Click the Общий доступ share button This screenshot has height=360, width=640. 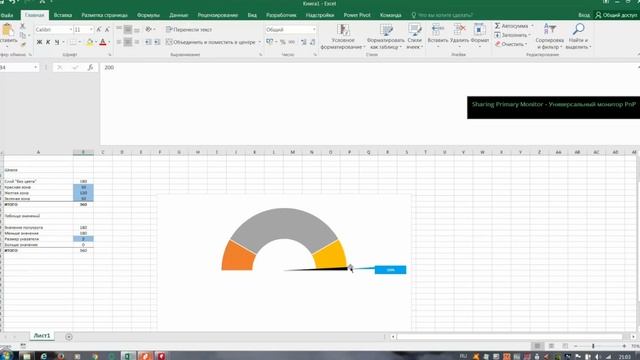click(616, 15)
